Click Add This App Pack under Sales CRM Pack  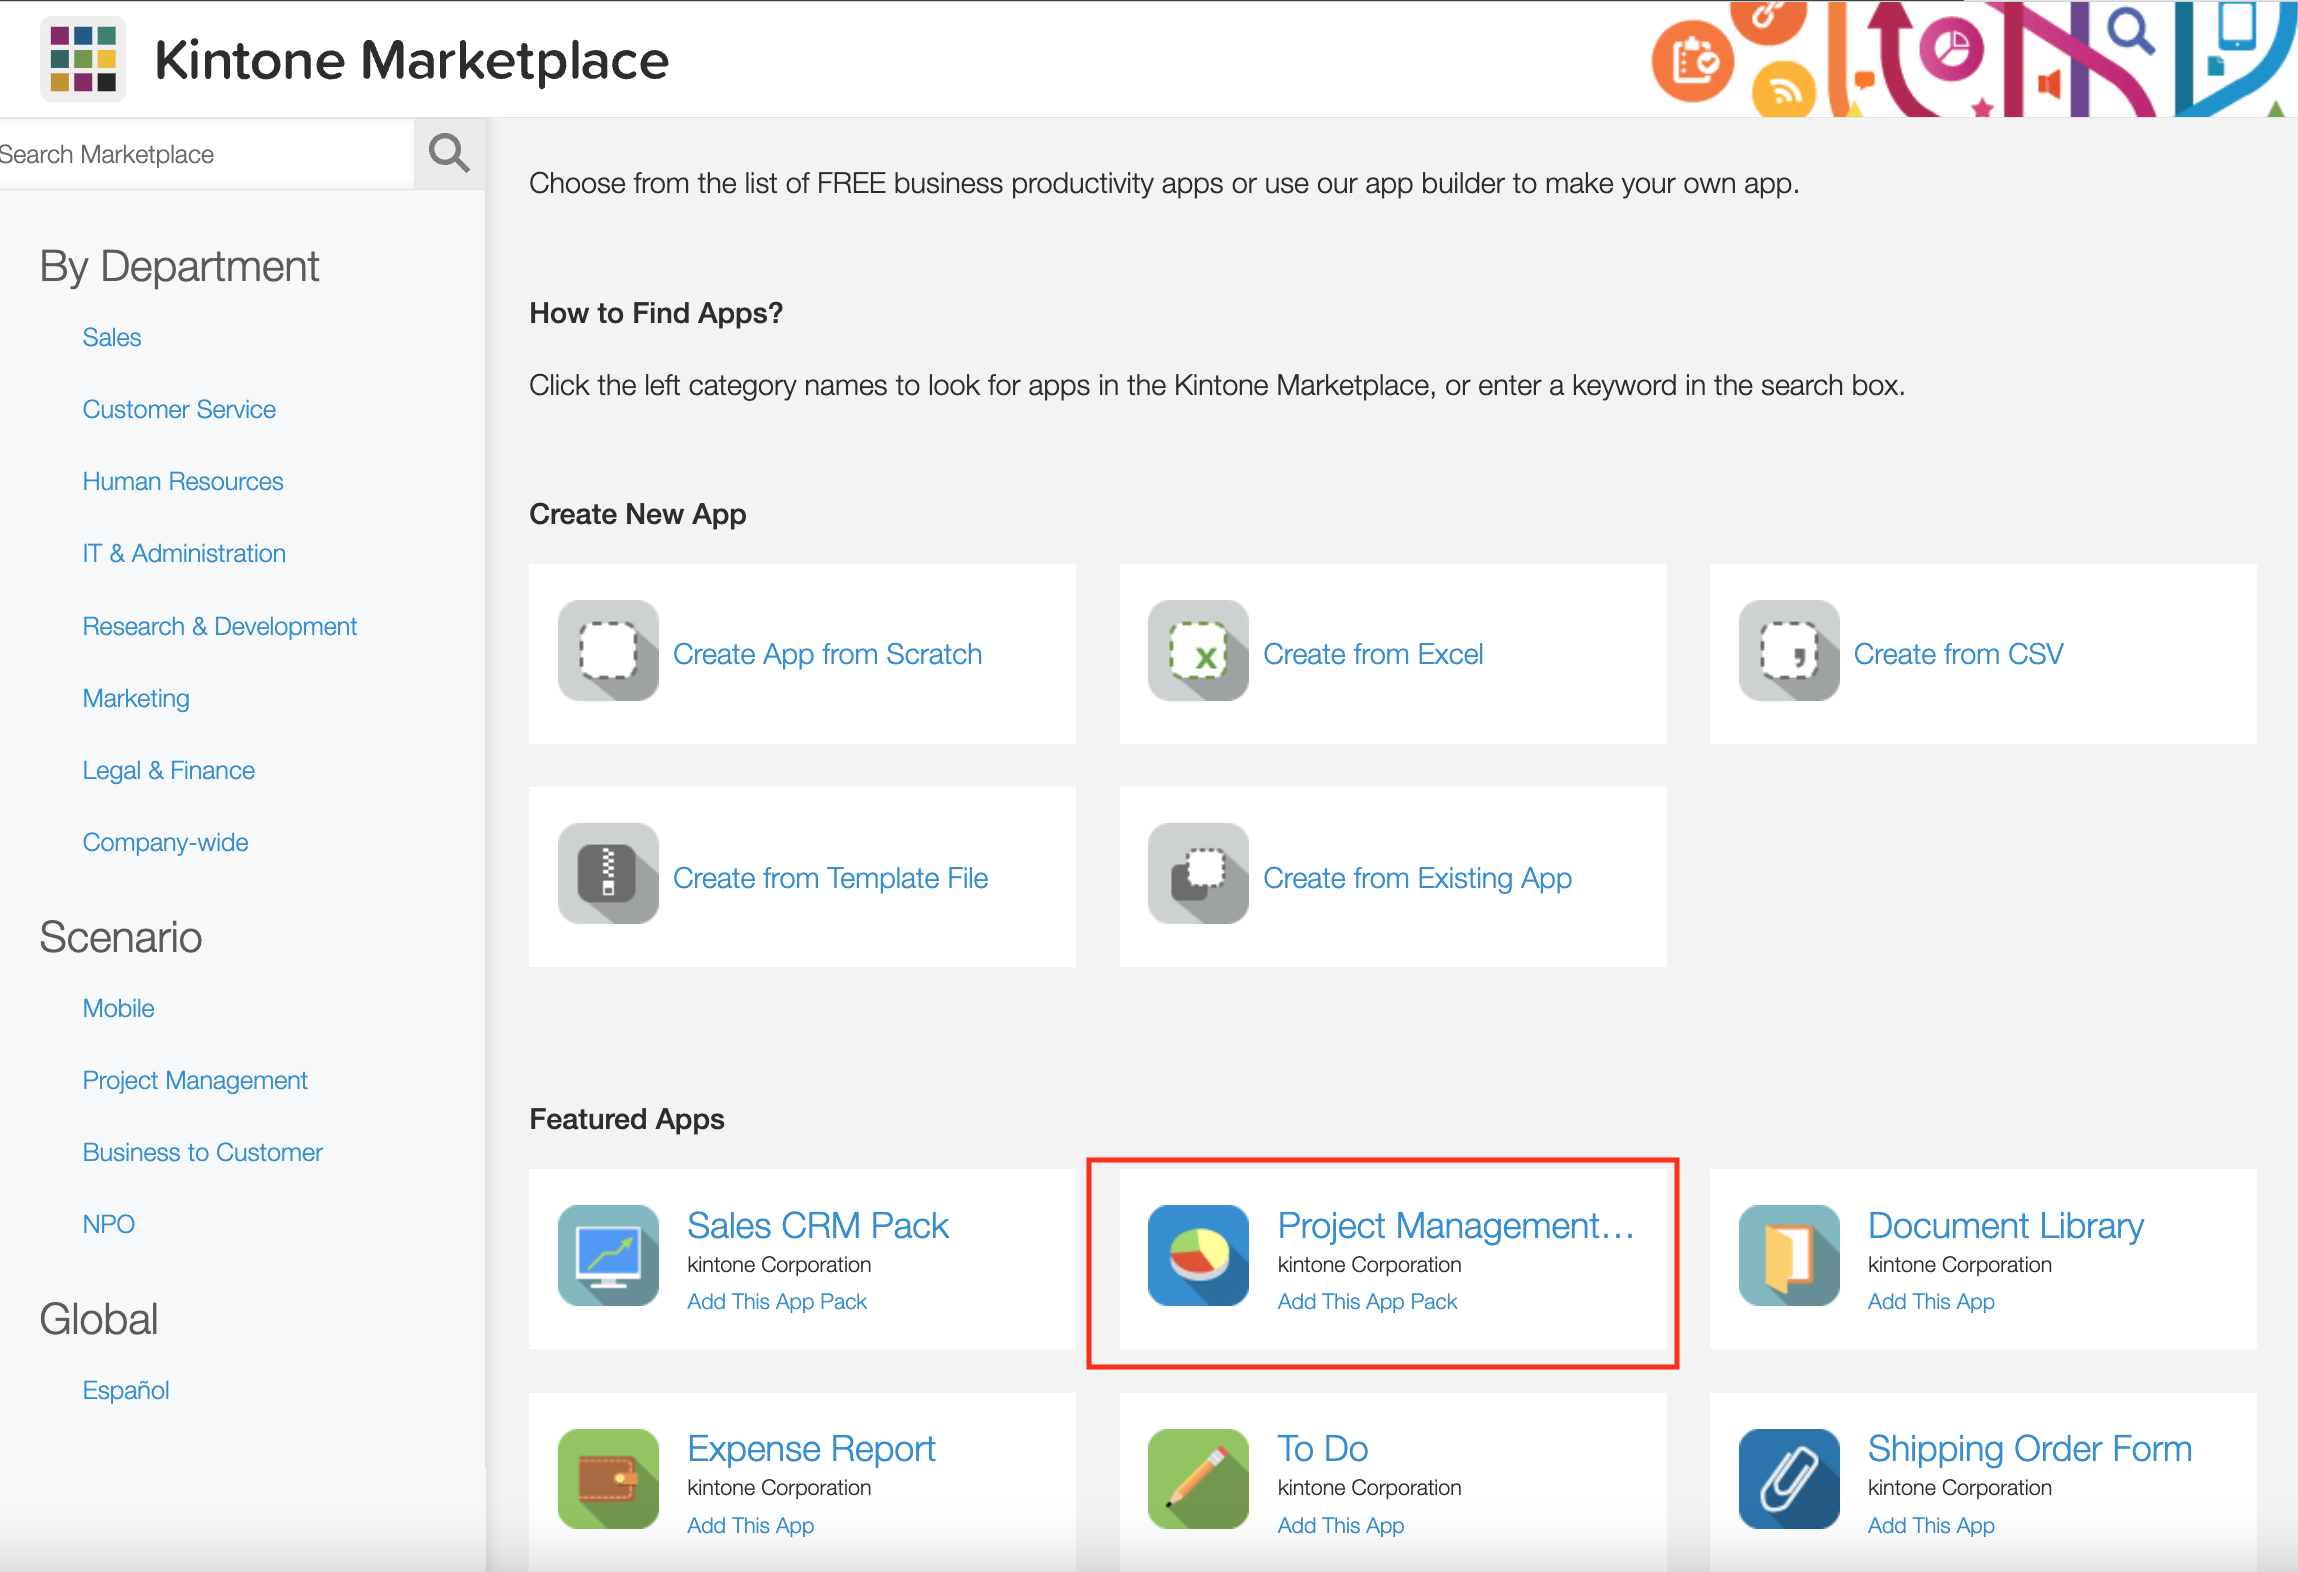(777, 1301)
